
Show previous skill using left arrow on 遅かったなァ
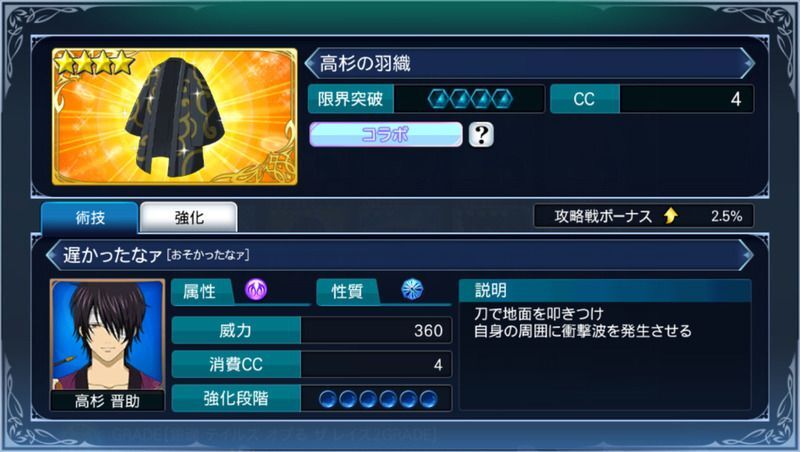click(53, 255)
